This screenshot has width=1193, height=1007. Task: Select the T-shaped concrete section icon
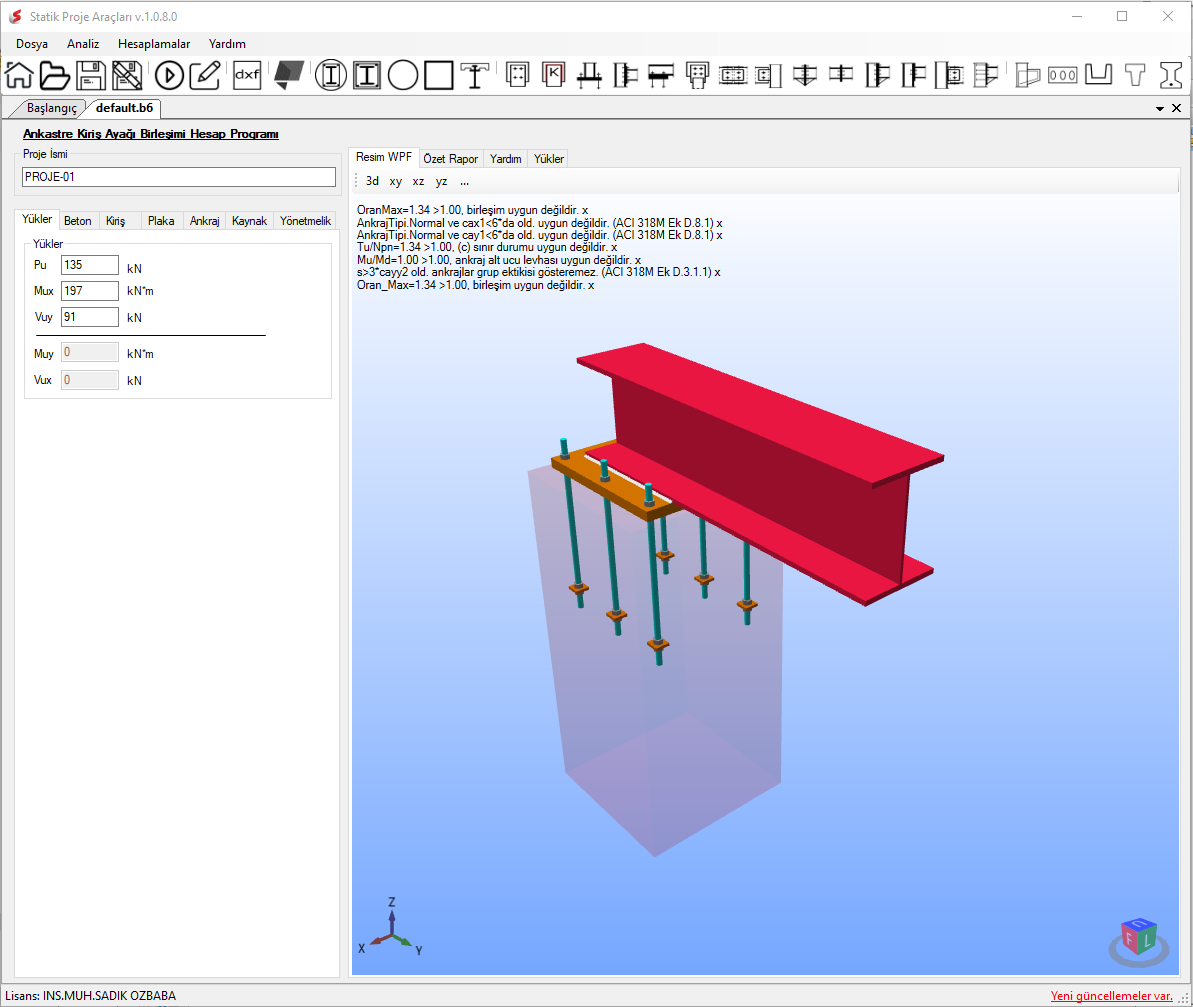pos(1134,75)
